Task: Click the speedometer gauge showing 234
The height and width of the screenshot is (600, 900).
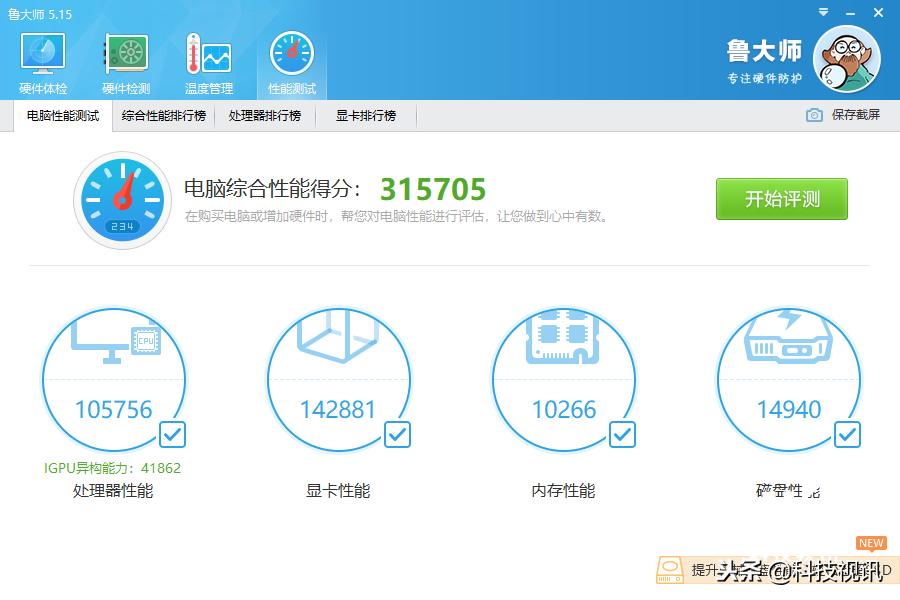Action: pyautogui.click(x=122, y=199)
